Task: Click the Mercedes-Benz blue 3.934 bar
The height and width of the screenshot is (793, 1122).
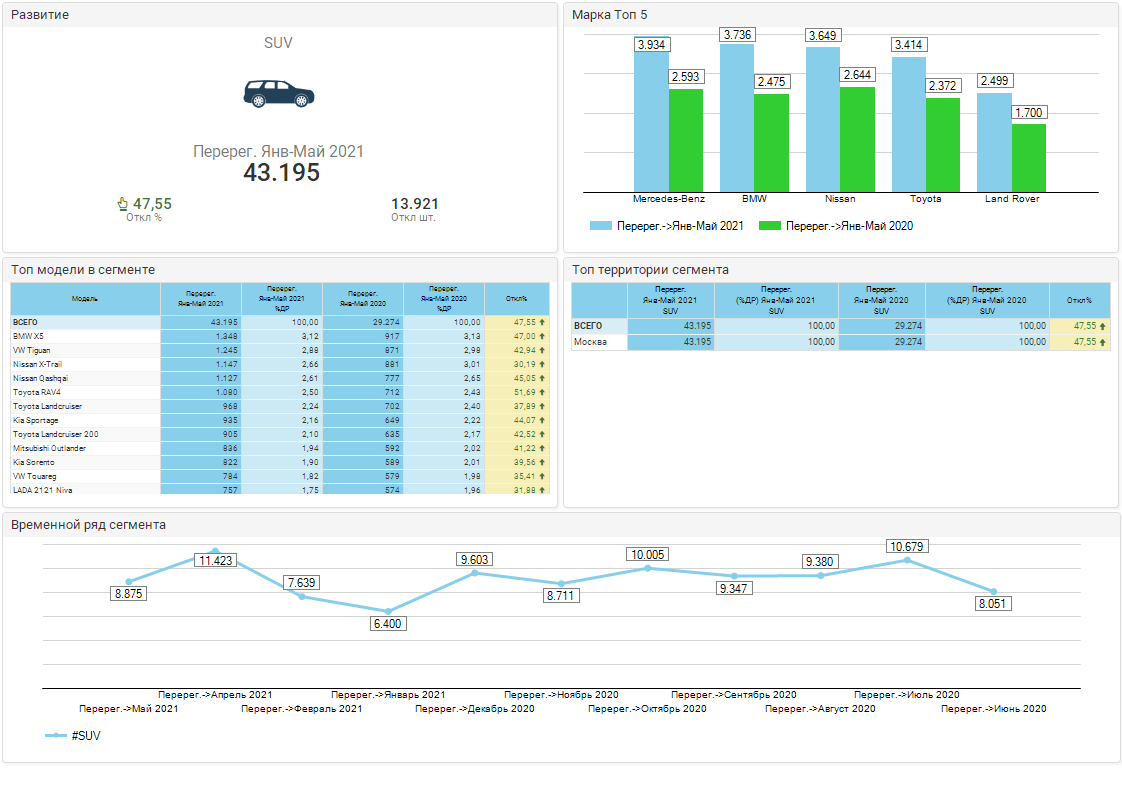Action: click(651, 120)
